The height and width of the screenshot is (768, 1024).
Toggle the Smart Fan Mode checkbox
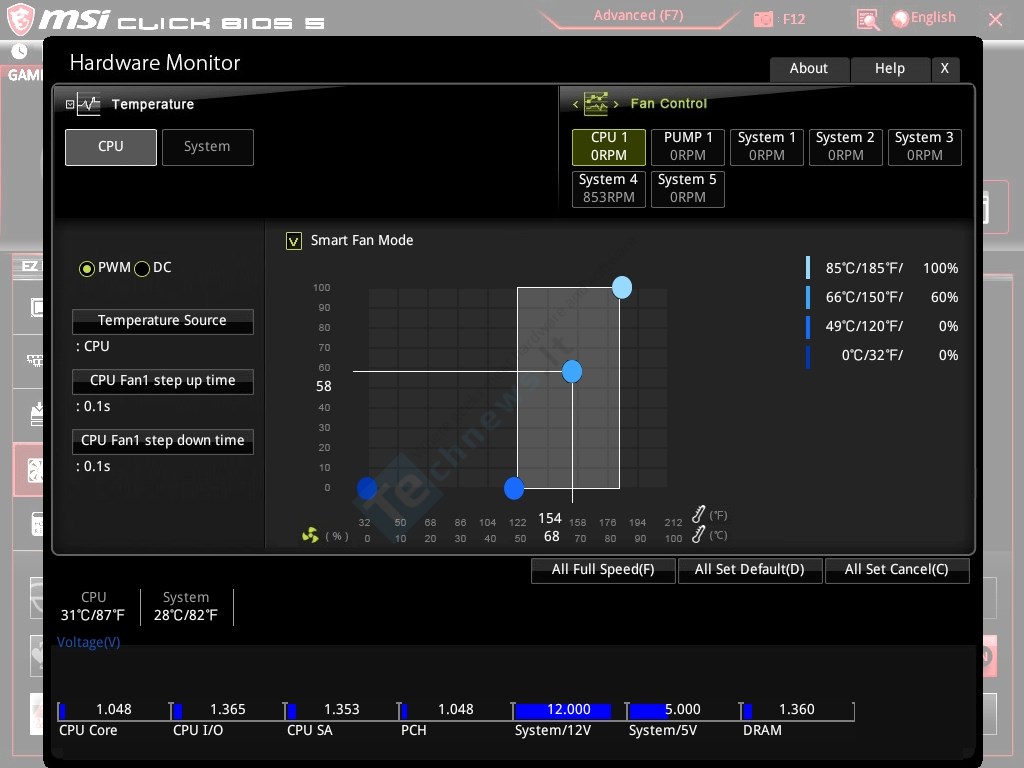(x=294, y=241)
